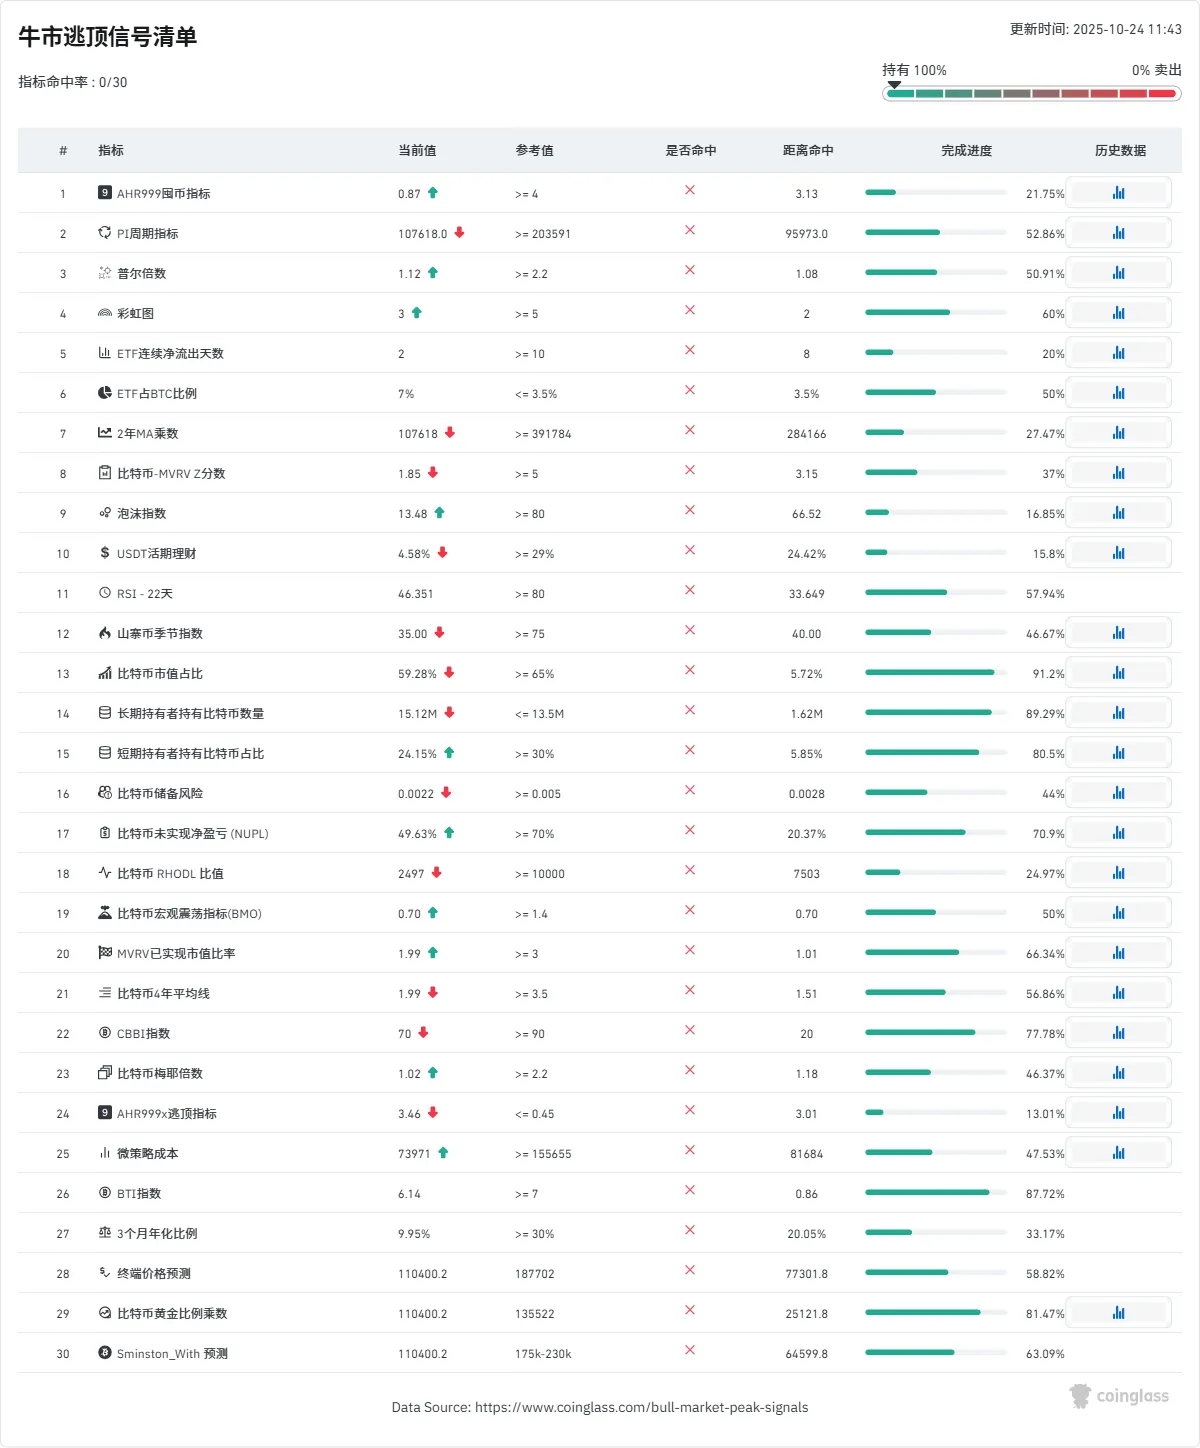Show history chart for 比特币市值占比
The height and width of the screenshot is (1448, 1200).
(1118, 673)
